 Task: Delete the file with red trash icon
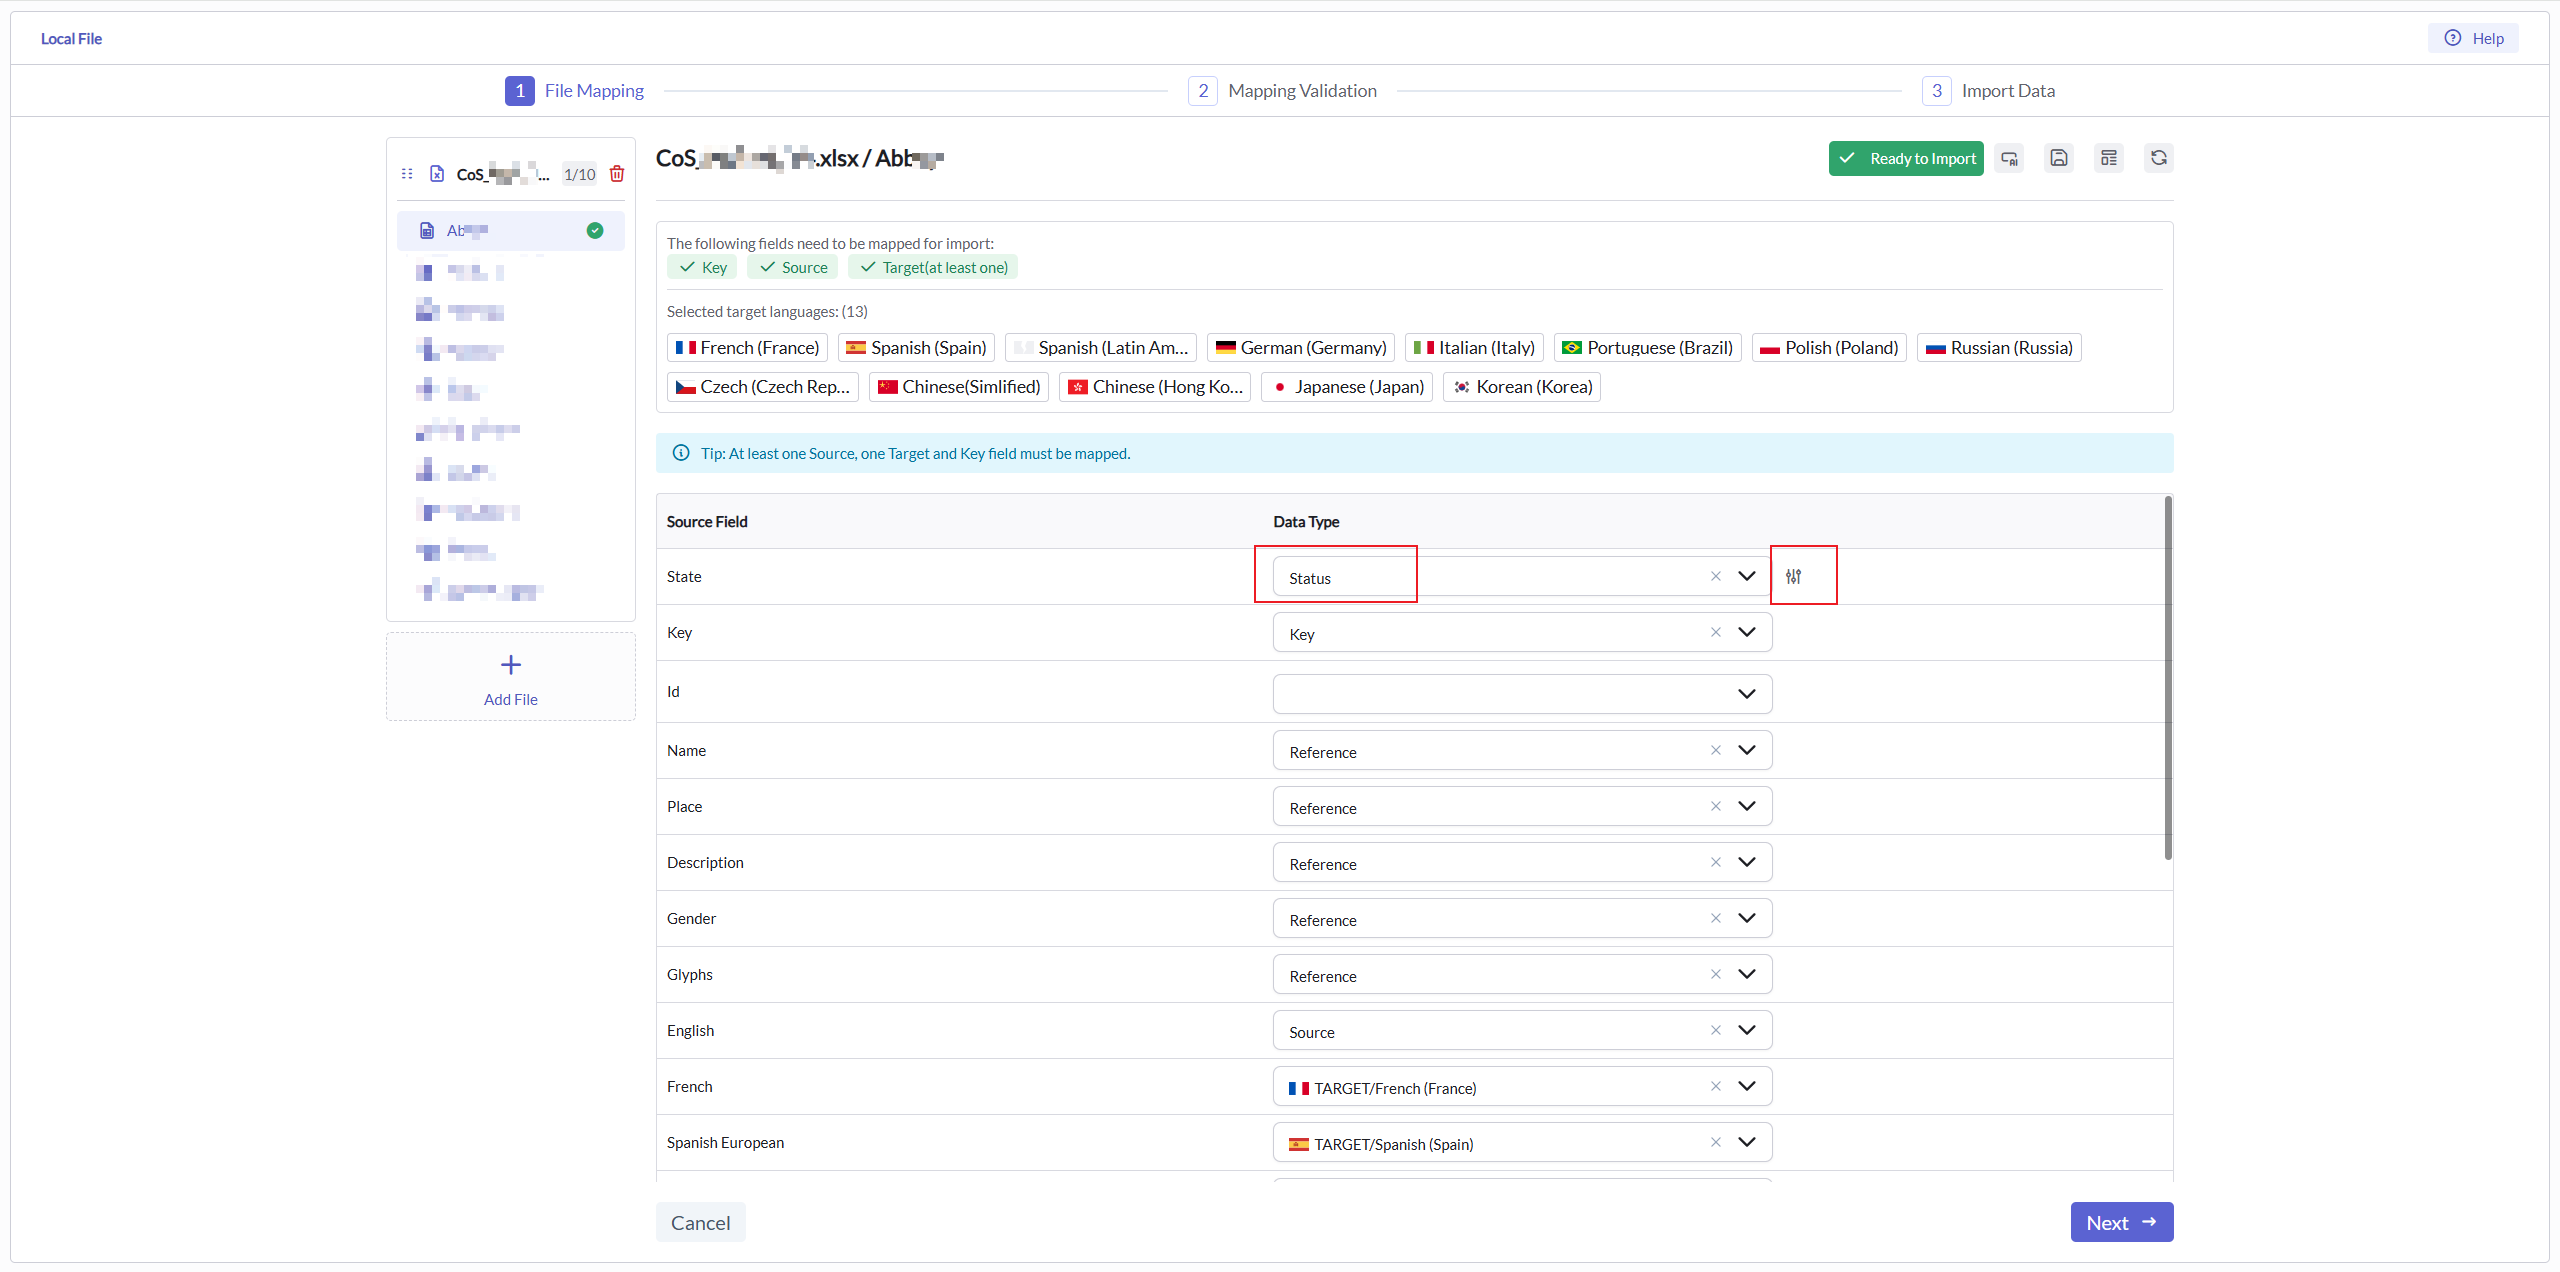617,174
